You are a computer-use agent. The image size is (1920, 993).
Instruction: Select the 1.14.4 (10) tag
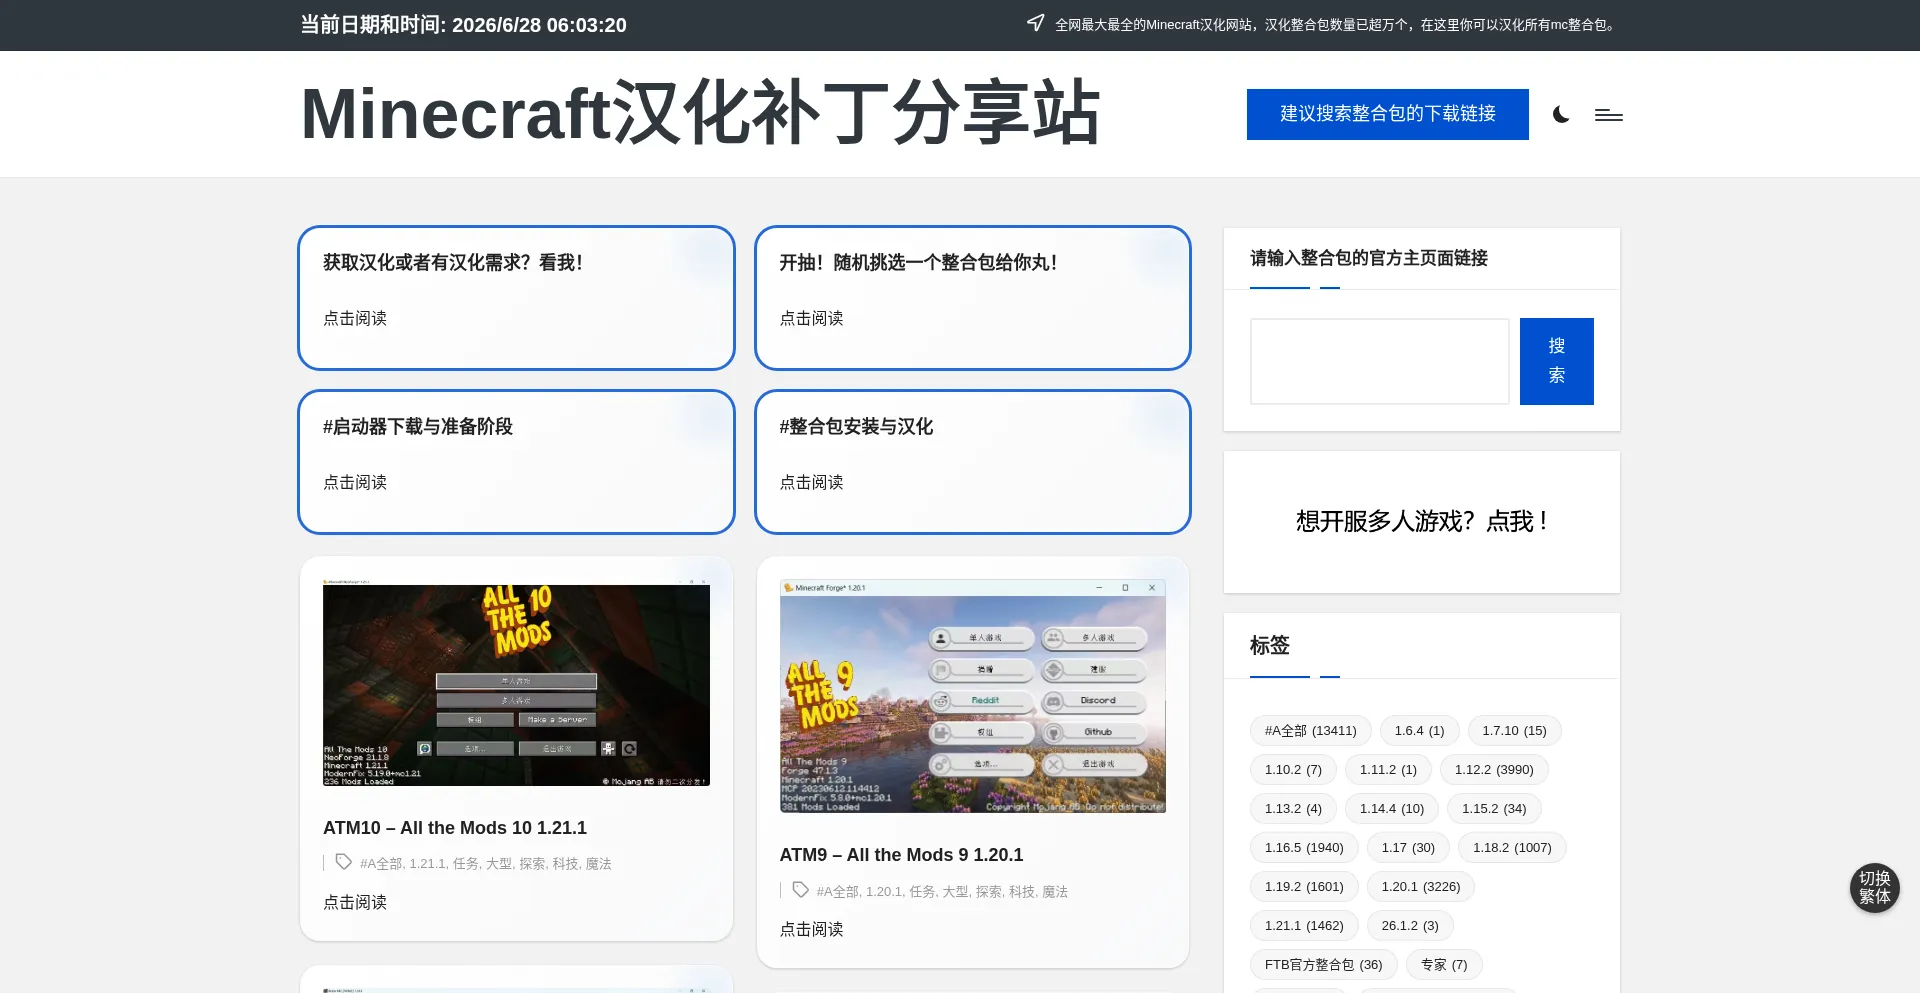[x=1392, y=809]
